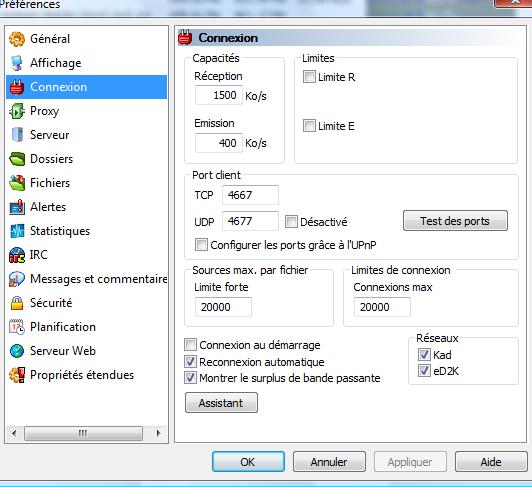Click the Connexion header plug icon
Screen dimensions: 532x487
point(185,37)
